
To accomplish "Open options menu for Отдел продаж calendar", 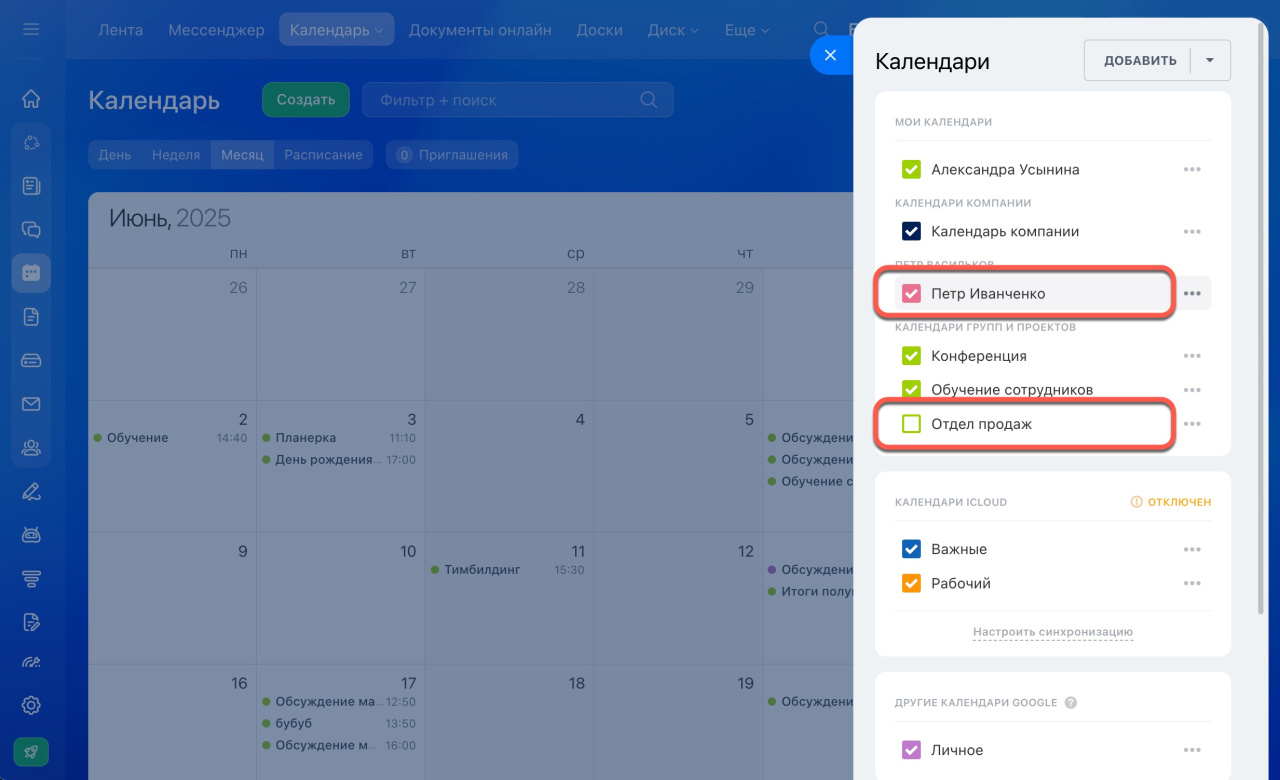I will point(1192,424).
